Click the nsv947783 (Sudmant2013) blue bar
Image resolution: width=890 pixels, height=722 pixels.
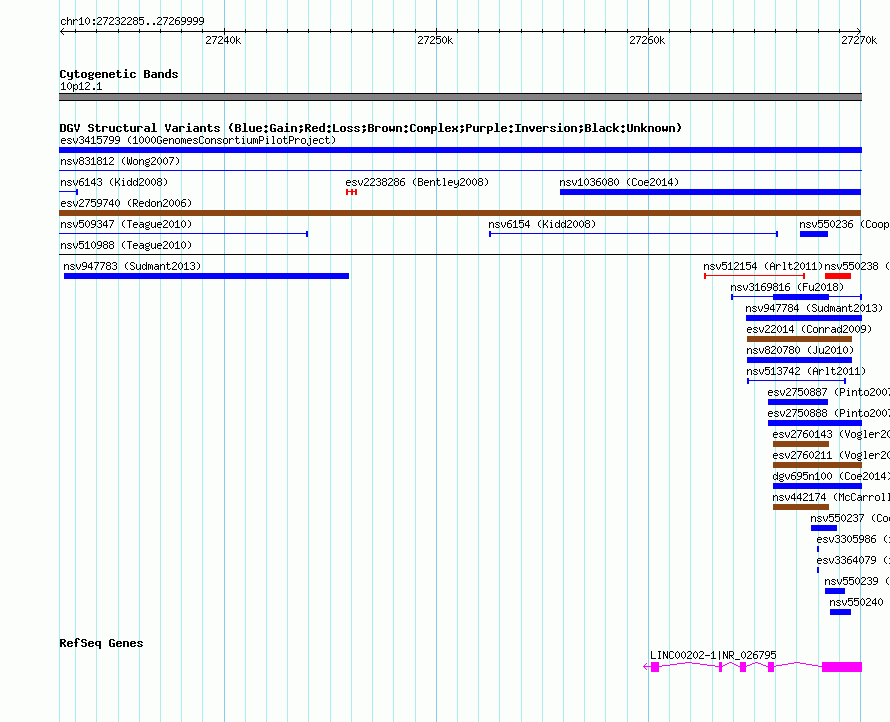click(207, 276)
